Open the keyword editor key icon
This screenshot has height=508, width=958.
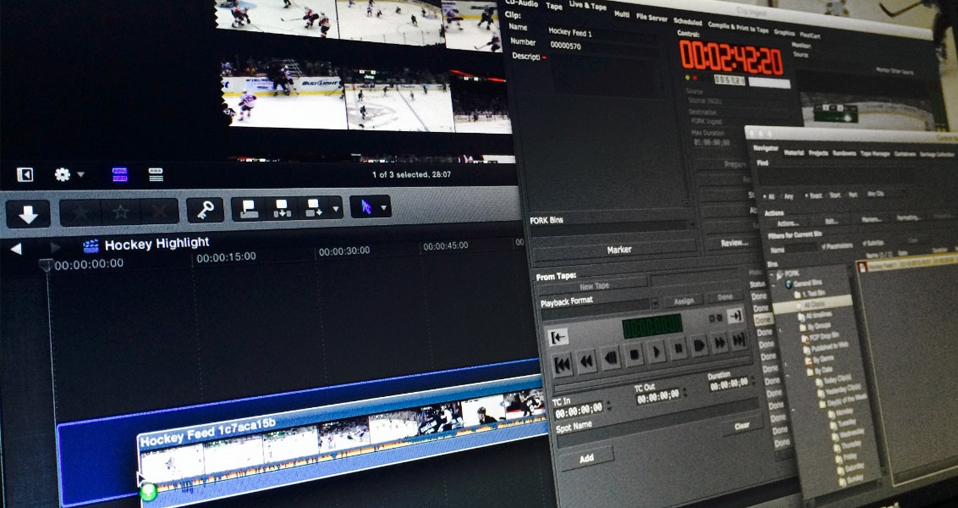click(205, 210)
